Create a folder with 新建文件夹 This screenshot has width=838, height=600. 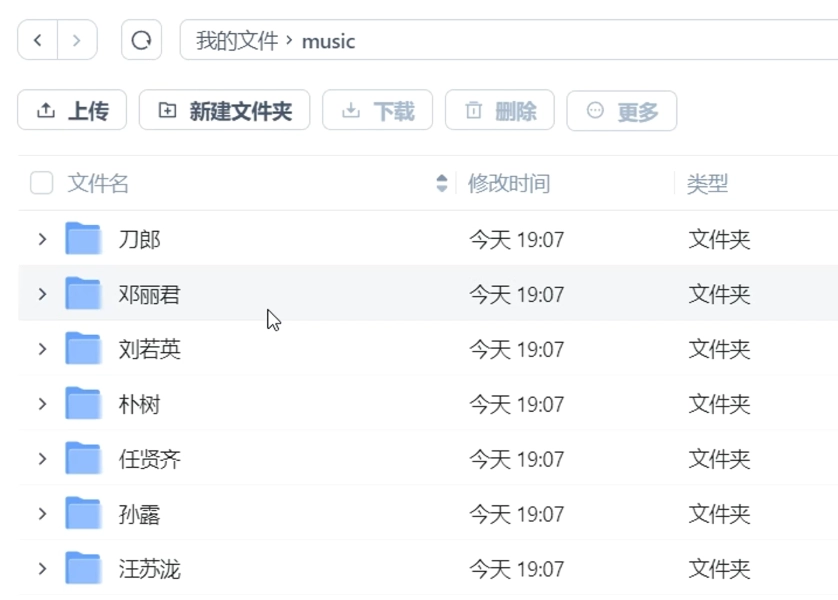(224, 110)
